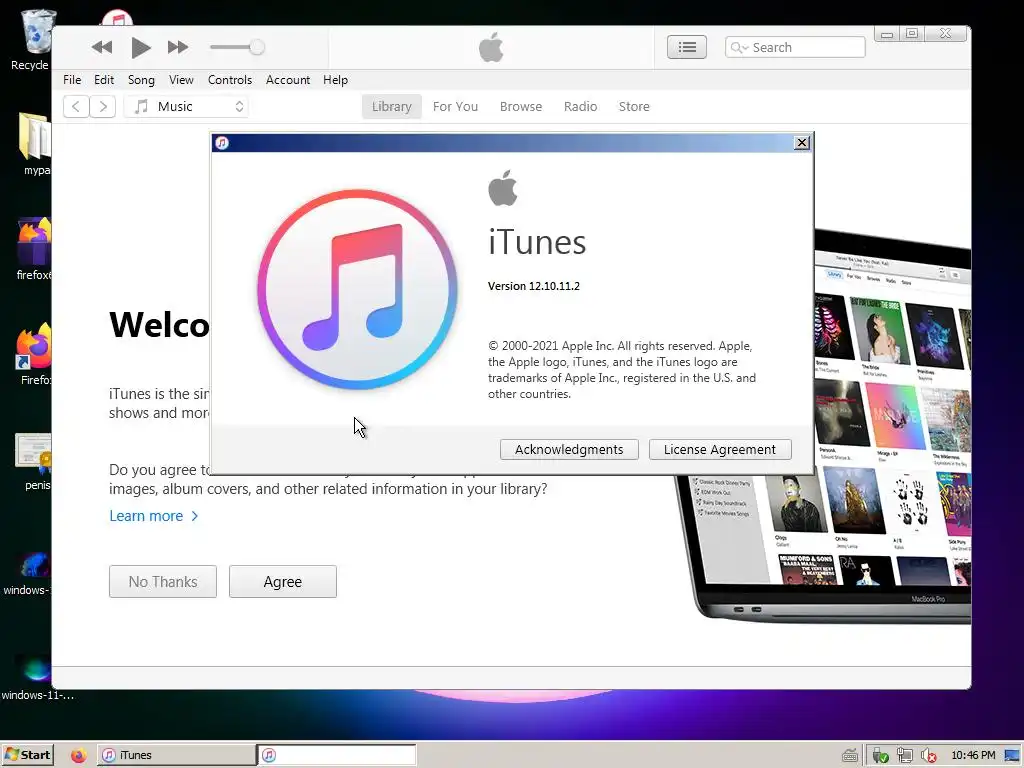Minimize the iTunes main window
This screenshot has width=1024, height=768.
(x=887, y=34)
